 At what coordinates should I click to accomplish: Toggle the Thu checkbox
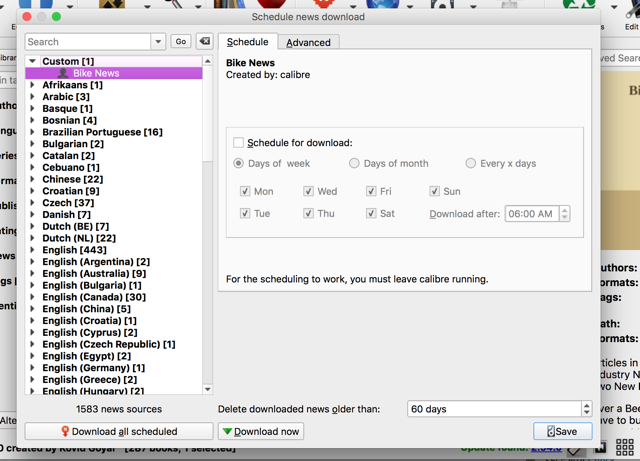308,213
